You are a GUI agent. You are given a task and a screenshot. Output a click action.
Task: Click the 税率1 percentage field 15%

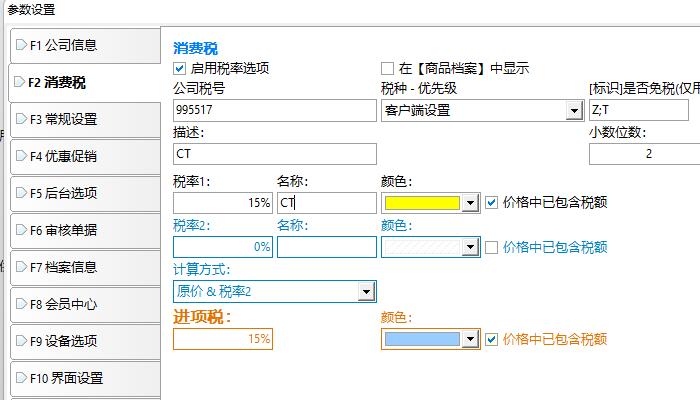click(x=223, y=203)
